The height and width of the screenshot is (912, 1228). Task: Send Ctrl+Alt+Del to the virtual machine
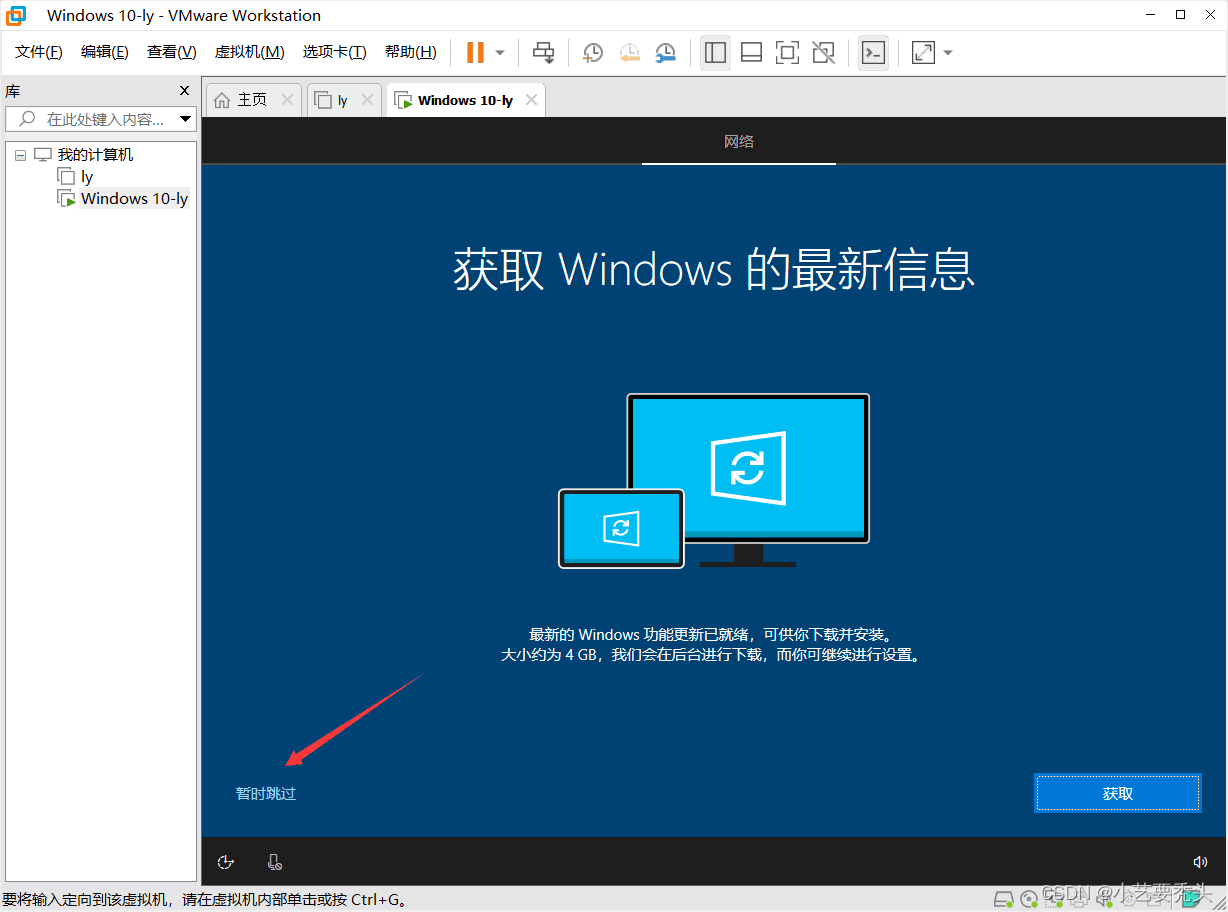point(543,52)
